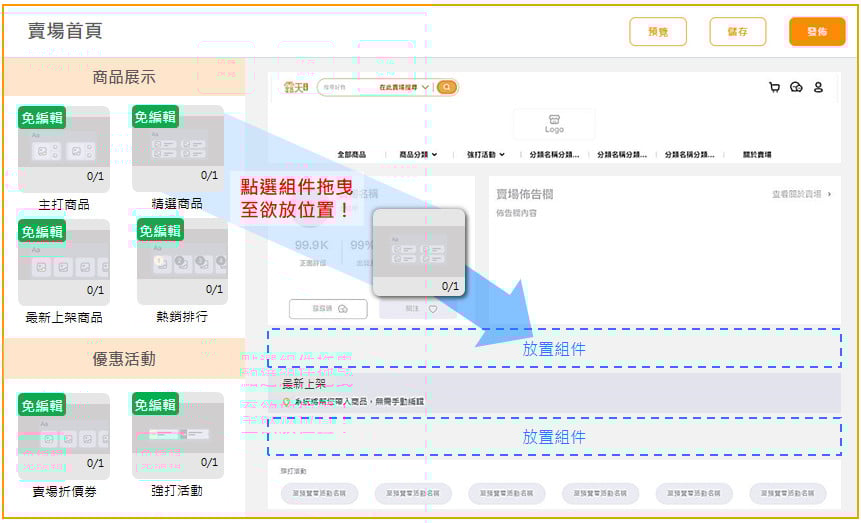Open the chat message icon in header

click(796, 88)
